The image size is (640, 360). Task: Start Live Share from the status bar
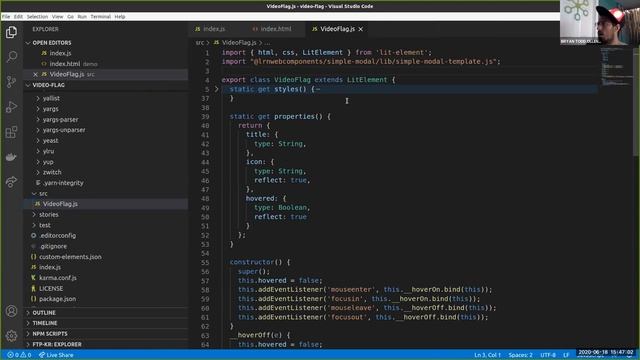point(56,355)
